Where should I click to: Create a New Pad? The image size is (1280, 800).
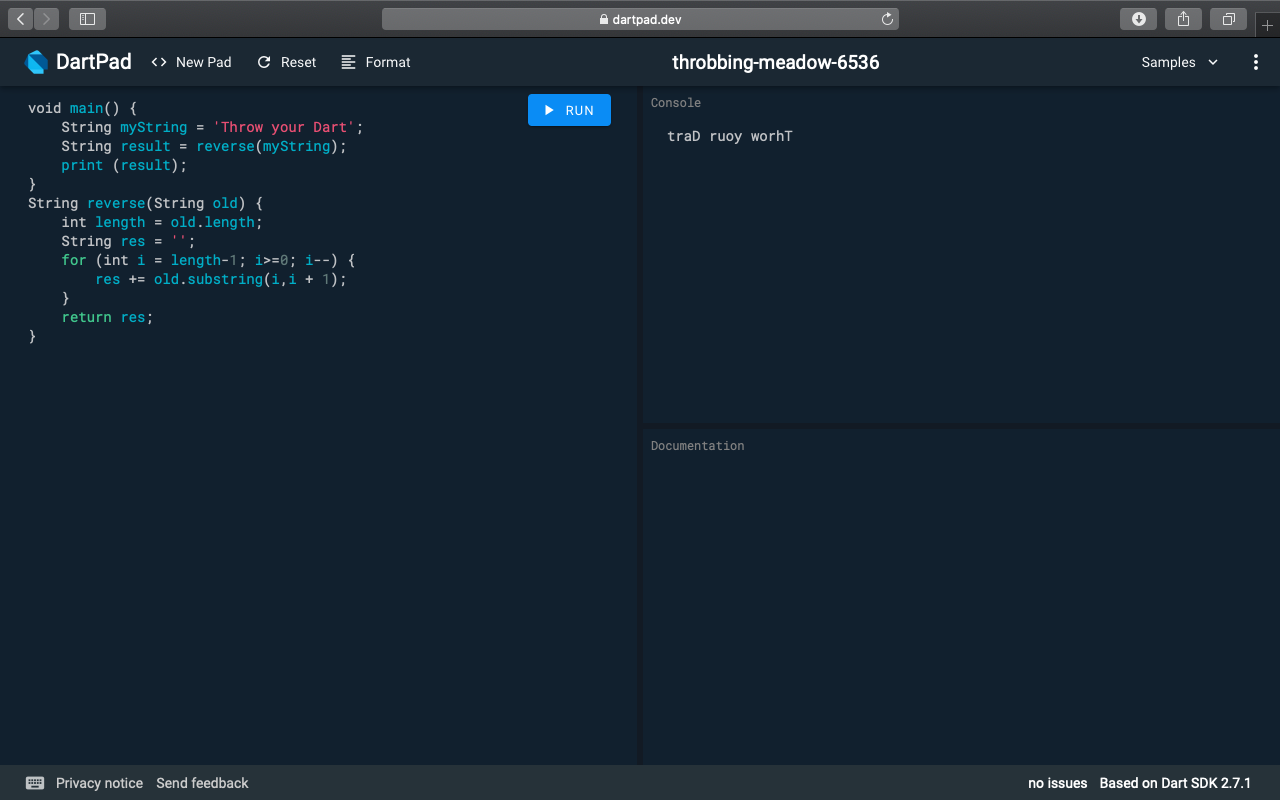pyautogui.click(x=191, y=62)
